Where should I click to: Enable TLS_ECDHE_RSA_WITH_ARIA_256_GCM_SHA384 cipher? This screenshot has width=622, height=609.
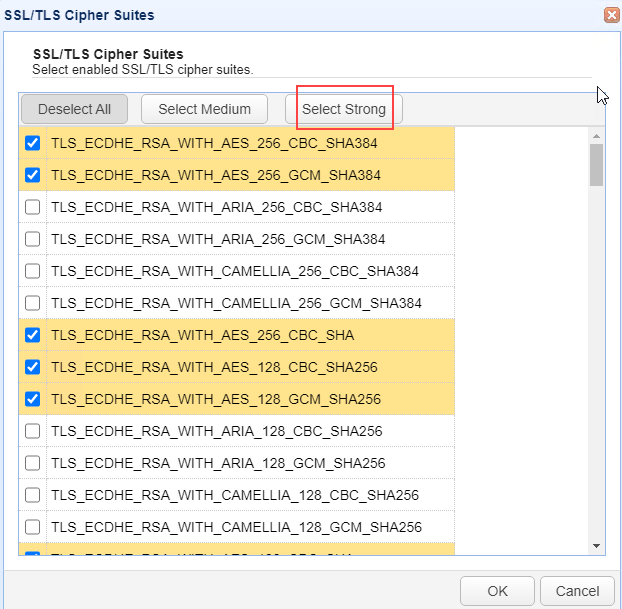33,239
